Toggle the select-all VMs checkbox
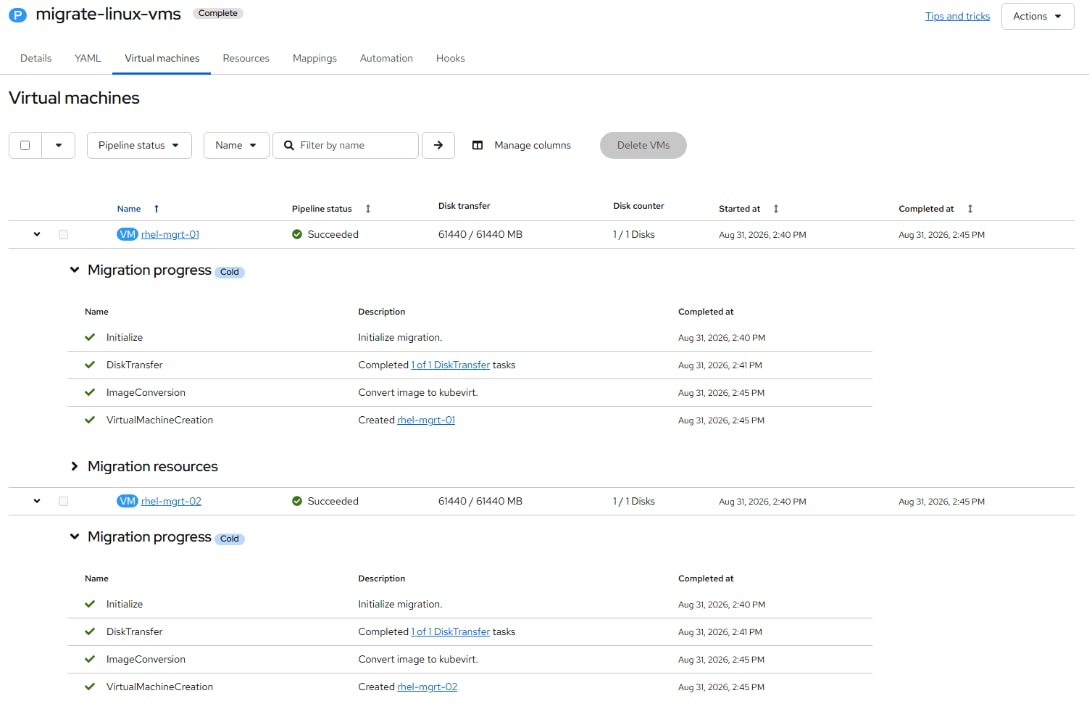 click(x=25, y=146)
